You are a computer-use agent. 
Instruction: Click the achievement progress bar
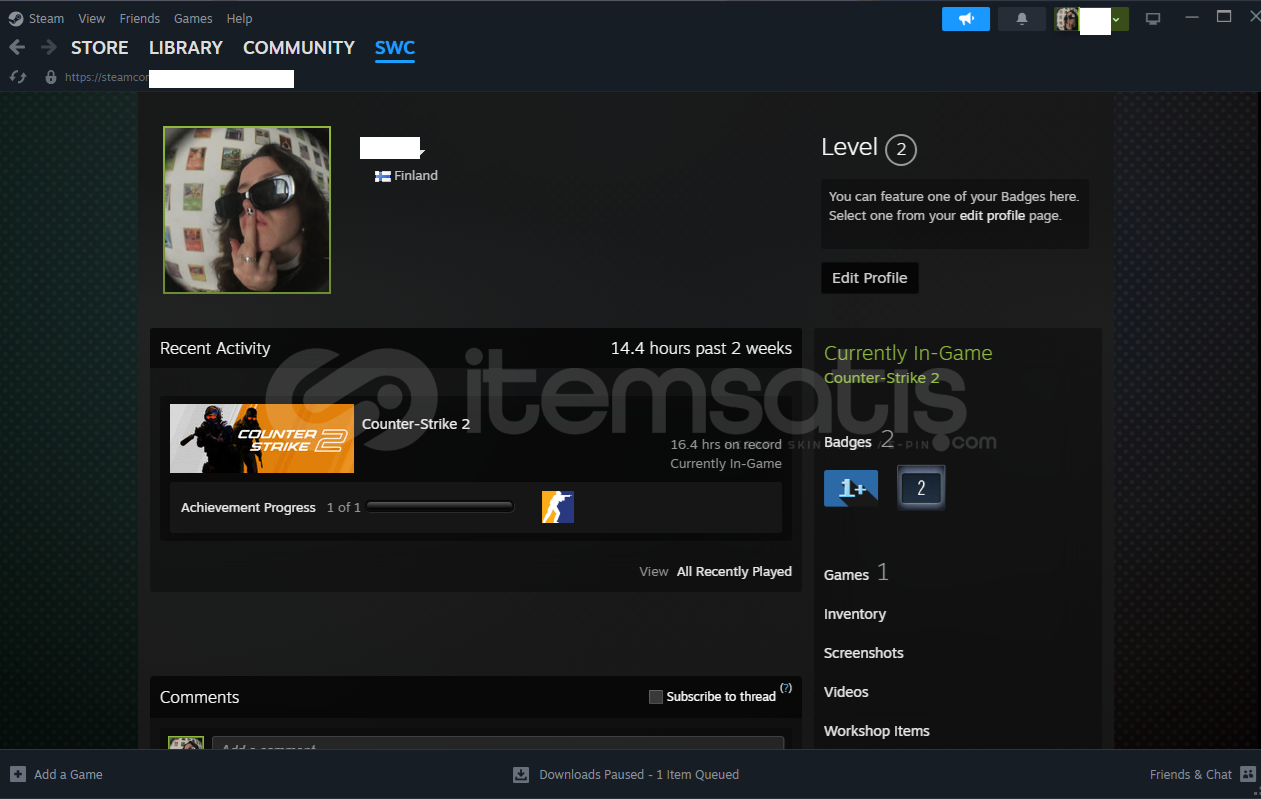(441, 508)
